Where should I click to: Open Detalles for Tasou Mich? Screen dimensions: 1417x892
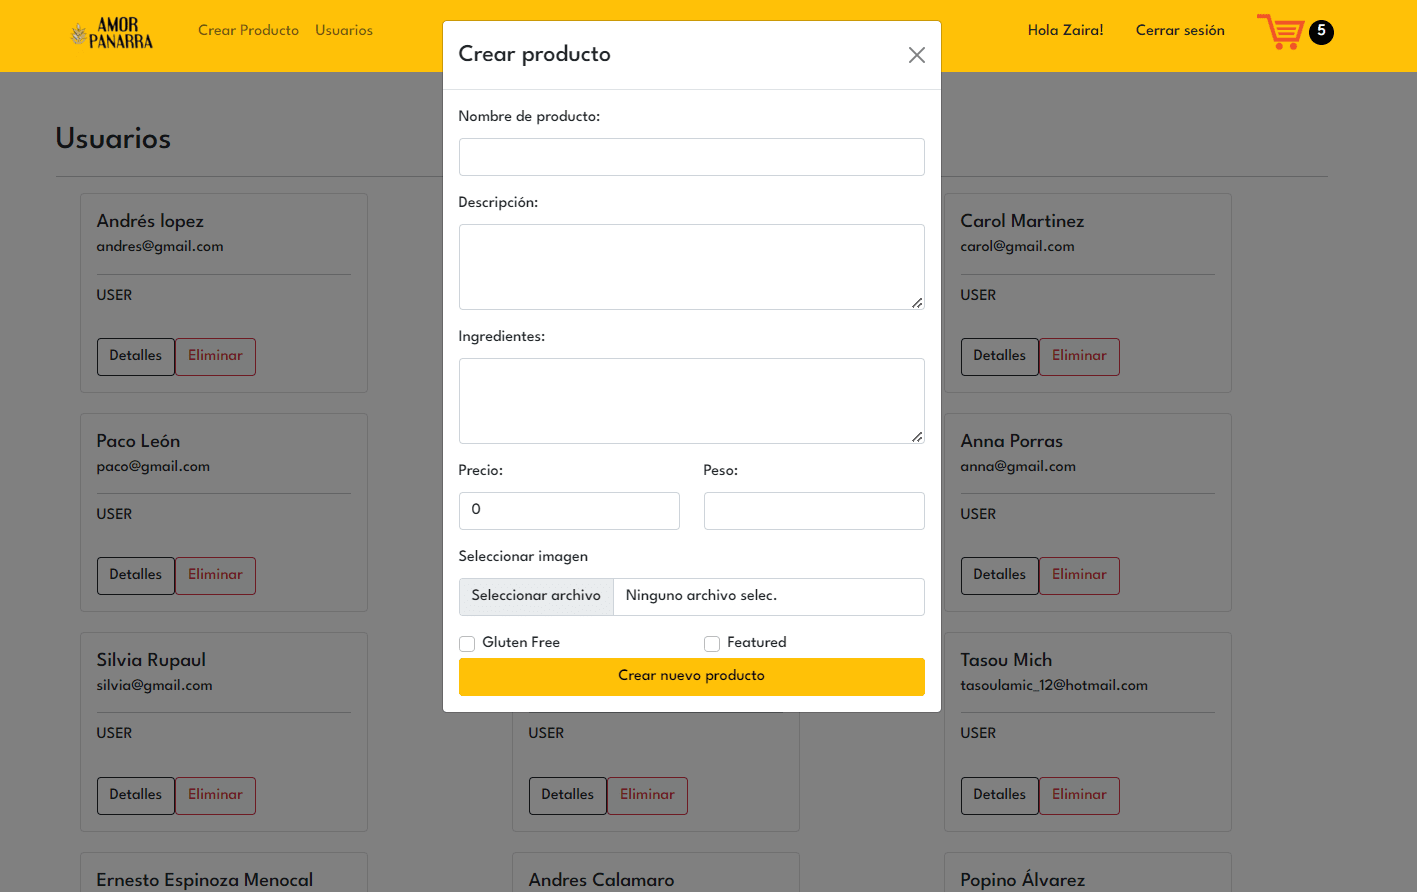(1000, 795)
